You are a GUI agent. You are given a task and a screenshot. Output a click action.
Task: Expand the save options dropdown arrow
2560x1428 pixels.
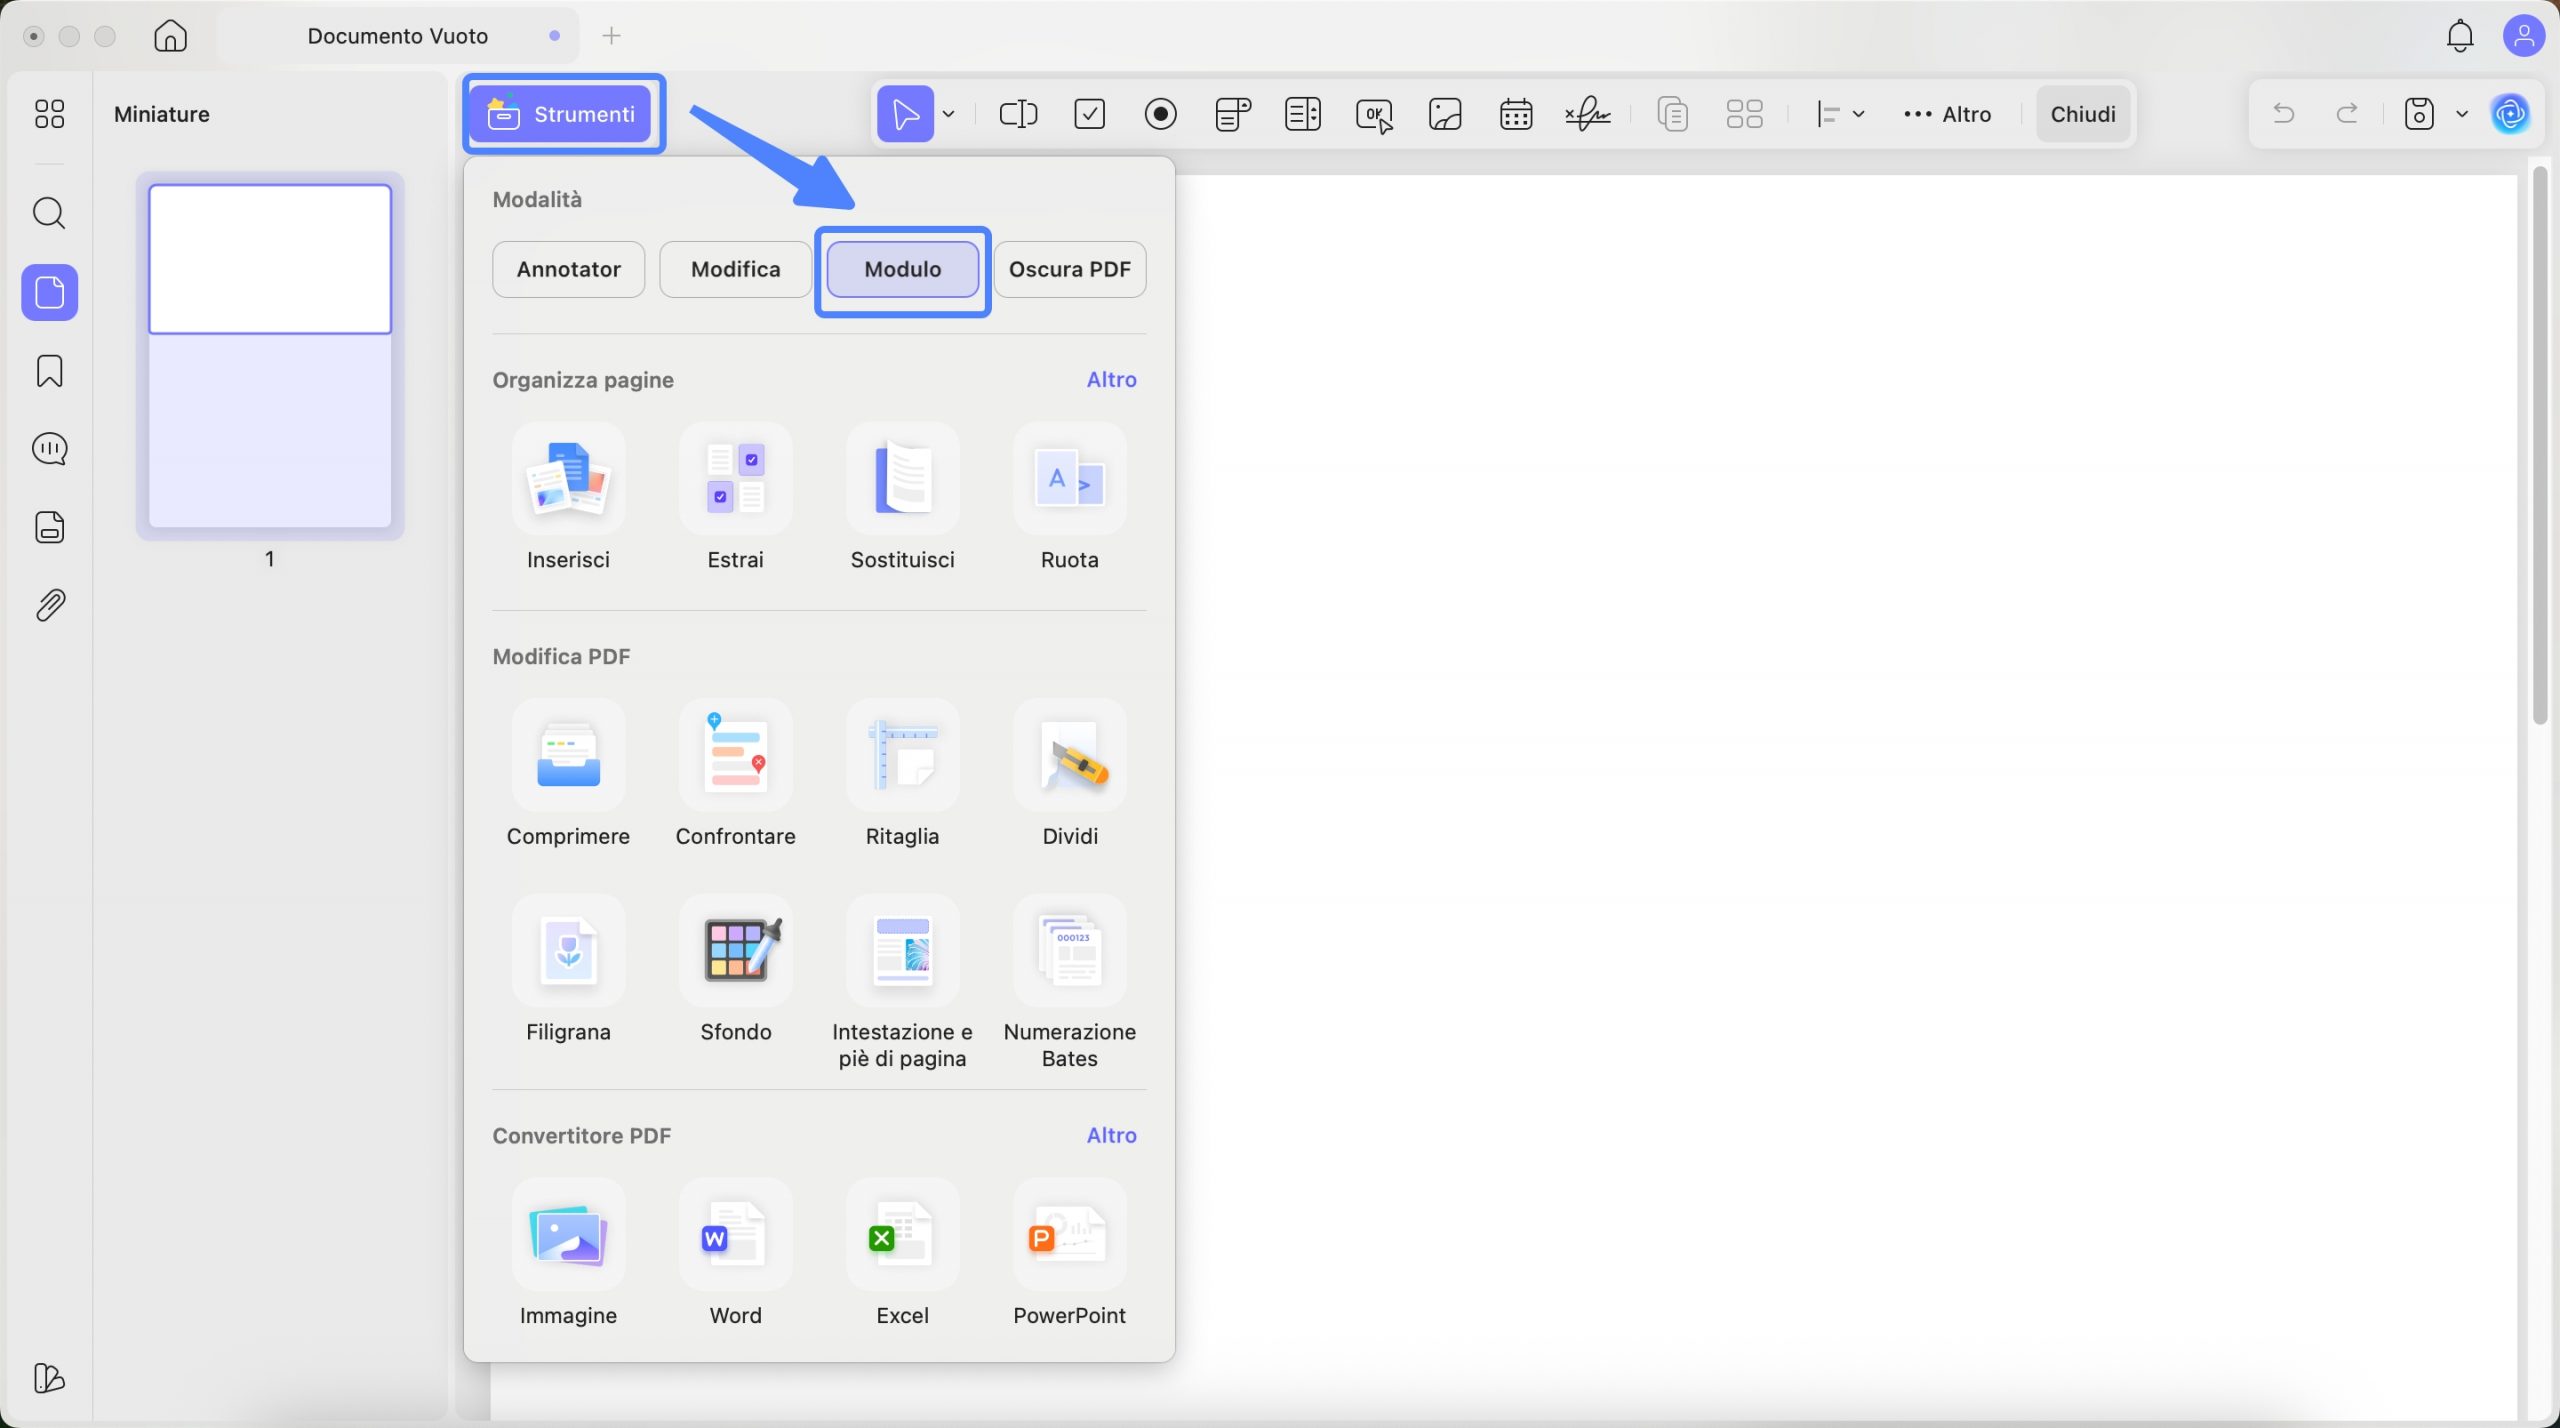click(x=2461, y=114)
